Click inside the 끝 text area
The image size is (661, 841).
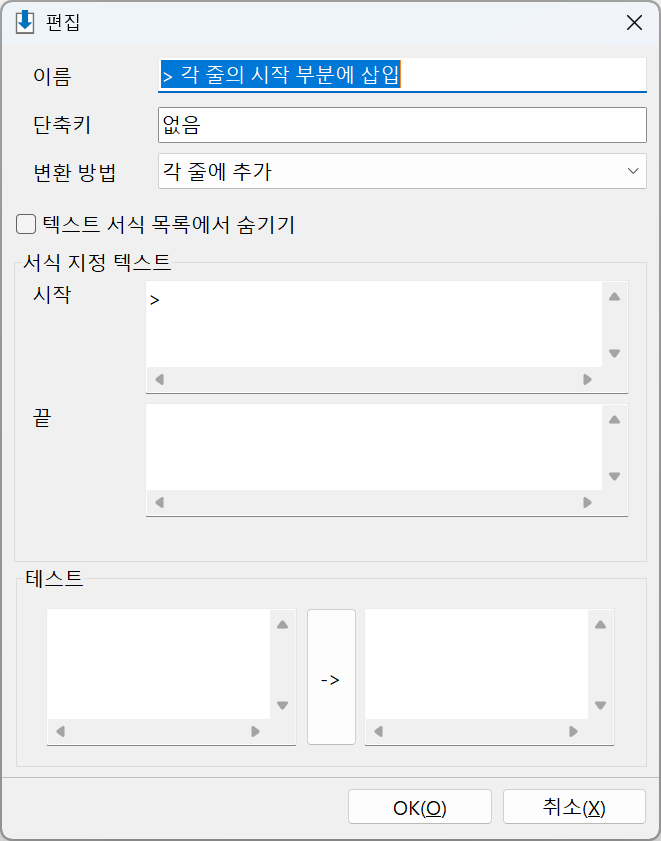374,447
